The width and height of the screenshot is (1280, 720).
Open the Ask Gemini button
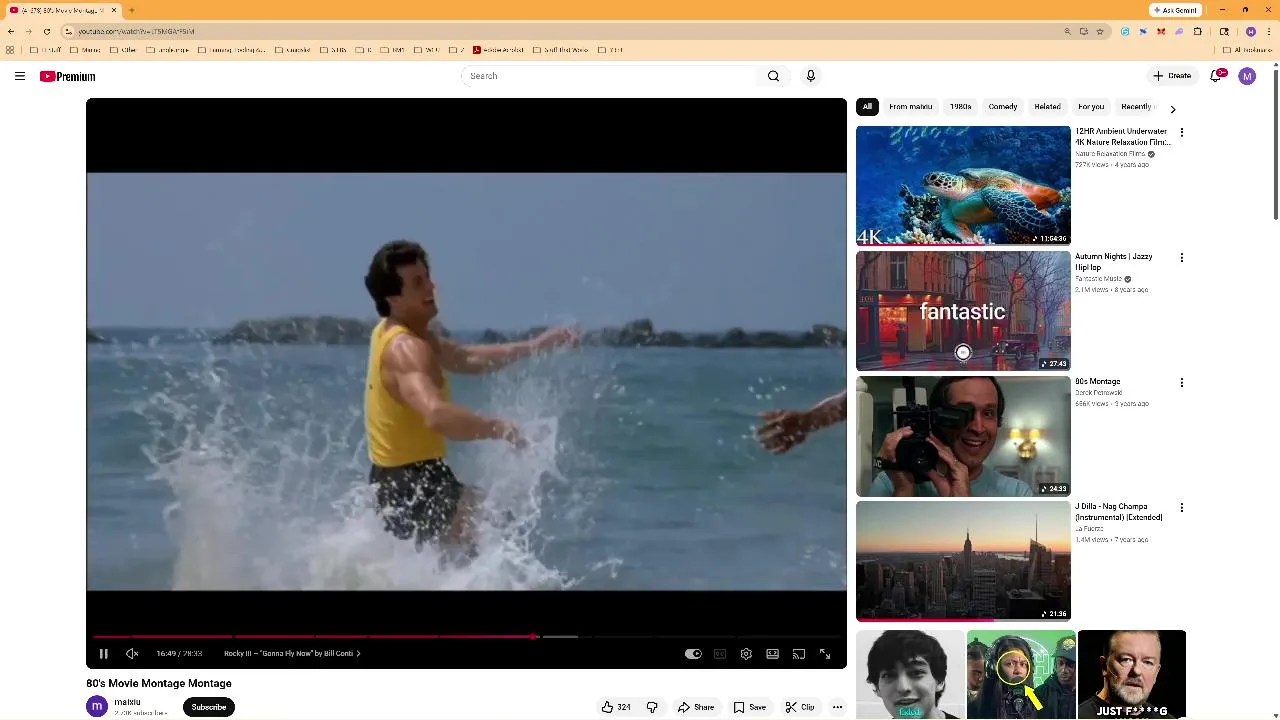click(x=1175, y=10)
